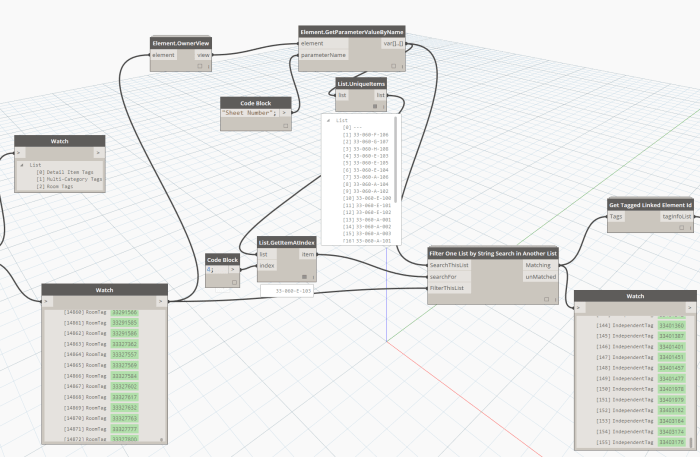Select the Matching output port
The width and height of the screenshot is (700, 457).
[x=541, y=265]
